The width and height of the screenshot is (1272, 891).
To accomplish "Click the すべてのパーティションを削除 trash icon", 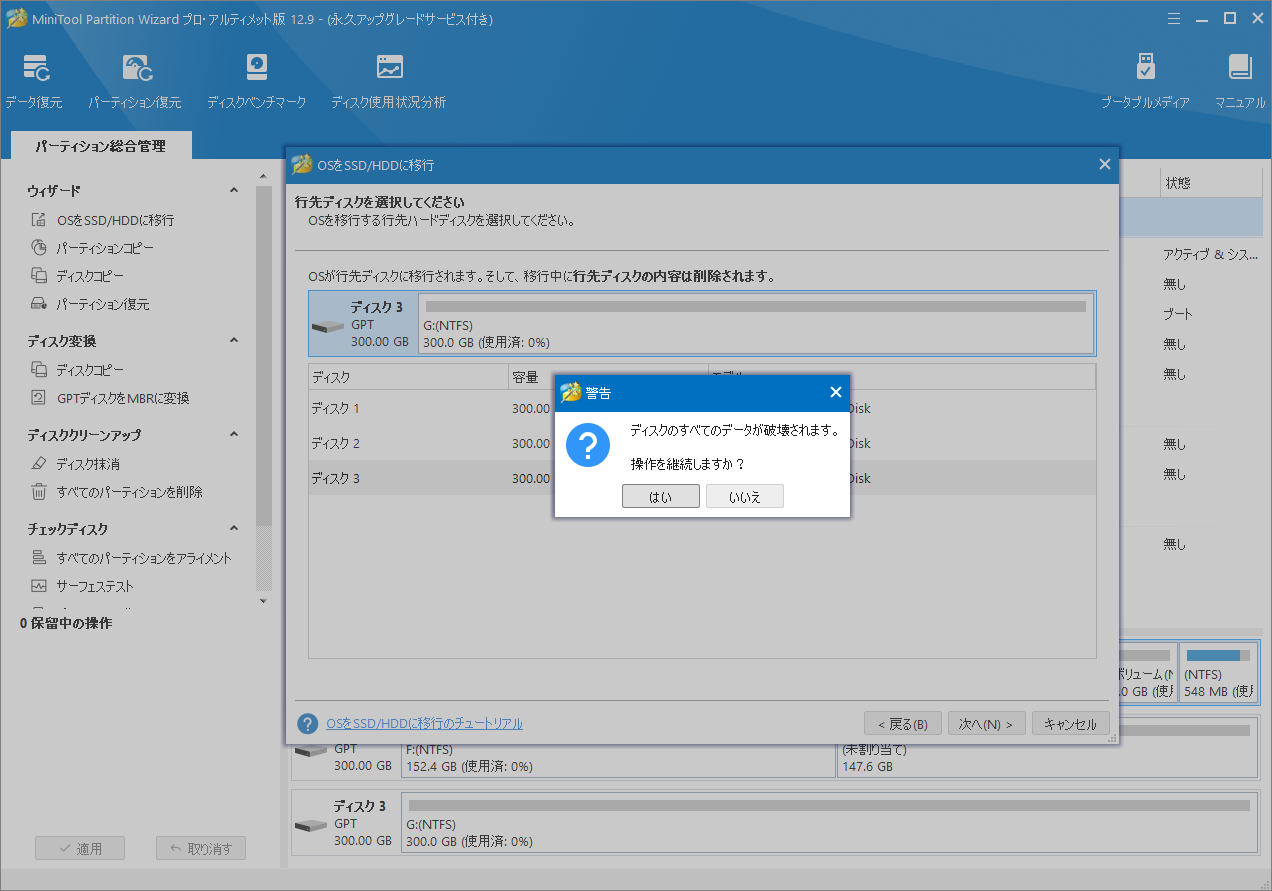I will coord(39,492).
